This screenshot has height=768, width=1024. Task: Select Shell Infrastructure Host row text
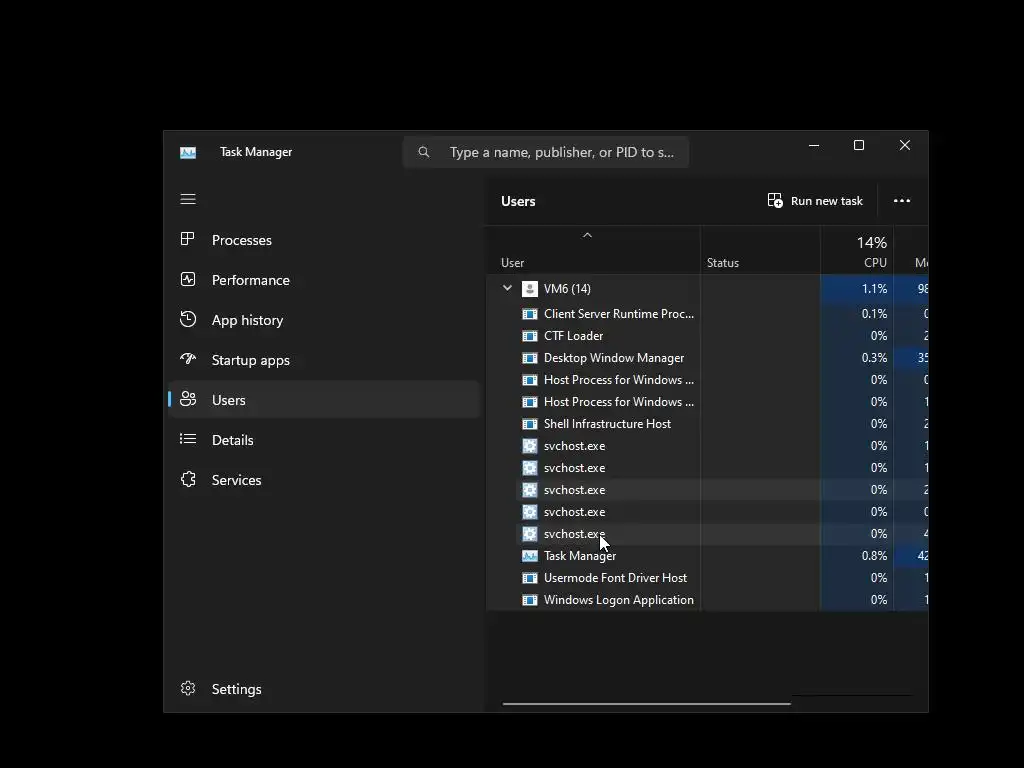(x=607, y=424)
